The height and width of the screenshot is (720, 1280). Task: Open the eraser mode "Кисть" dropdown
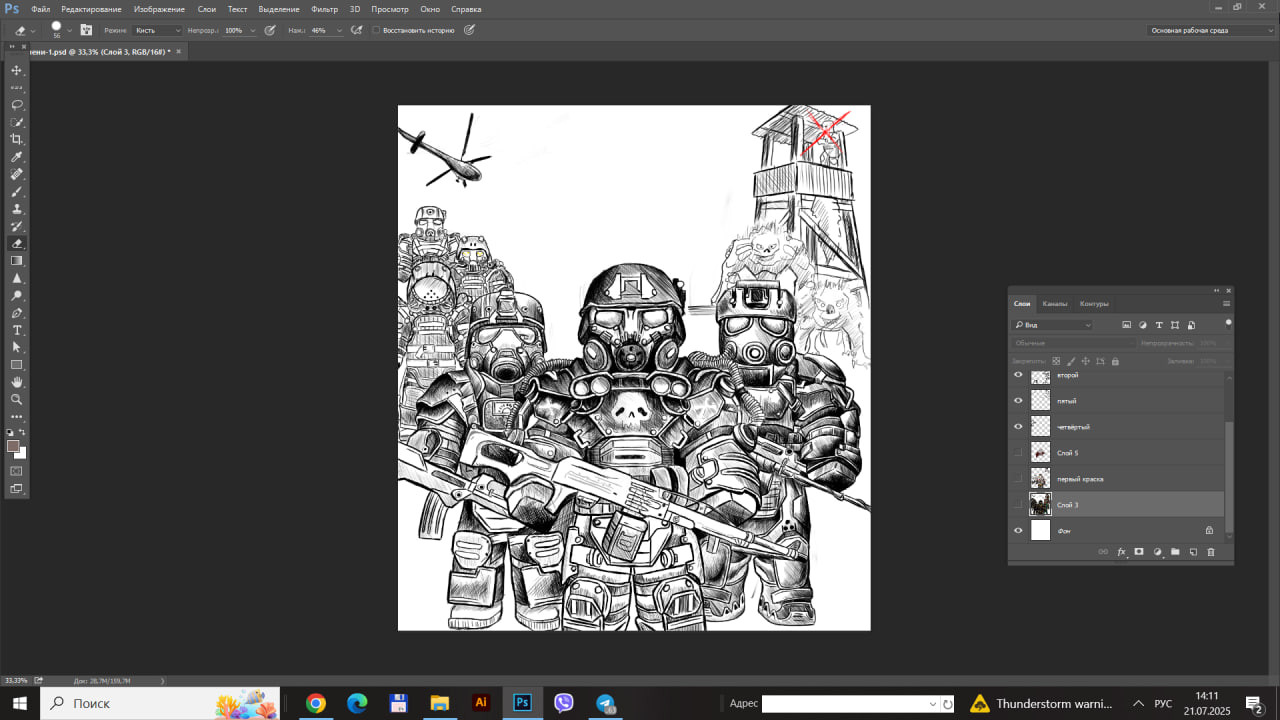pos(158,30)
